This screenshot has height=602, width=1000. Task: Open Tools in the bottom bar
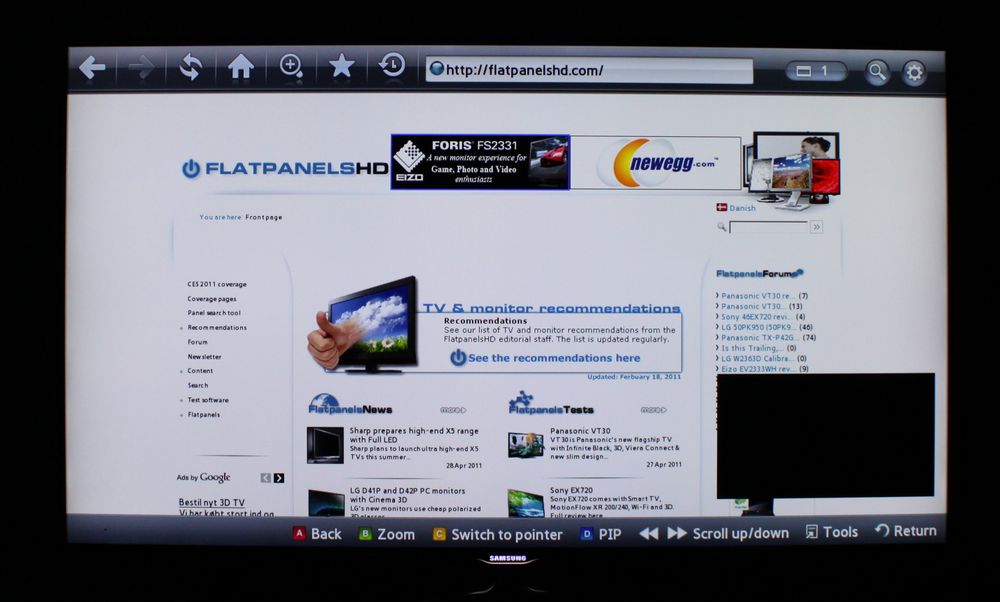pos(832,532)
